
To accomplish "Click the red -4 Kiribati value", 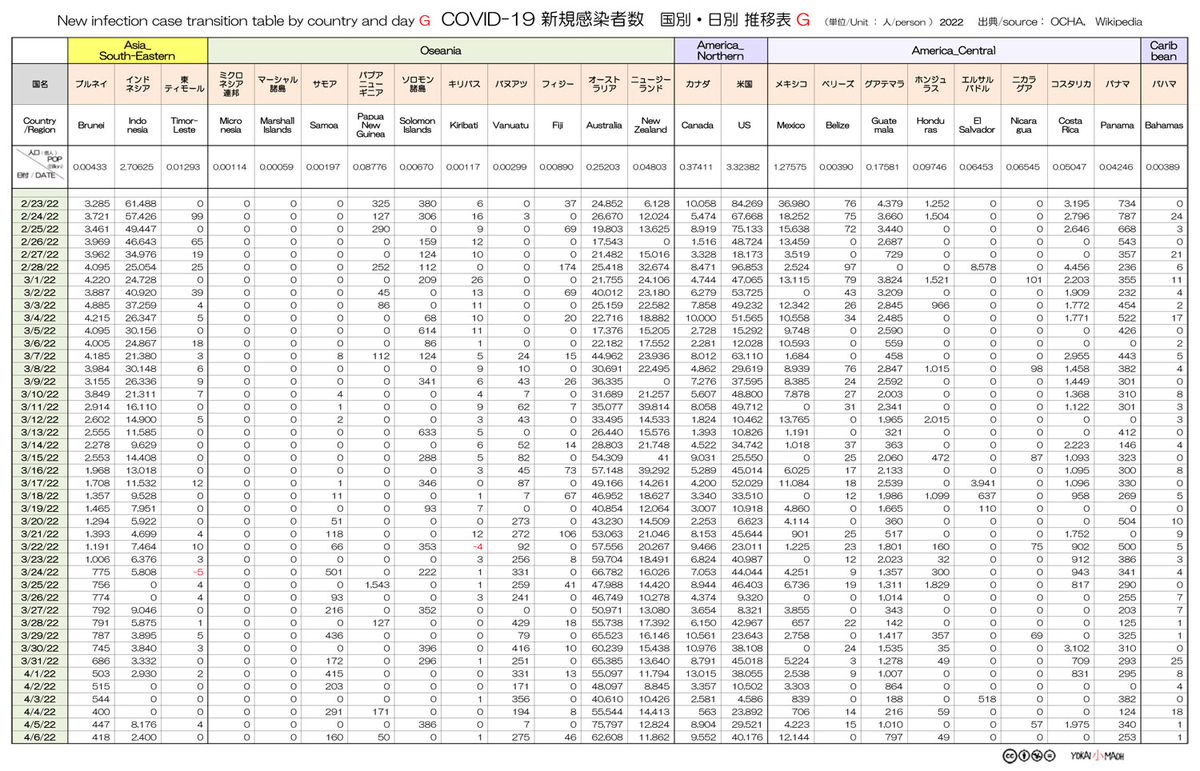I will tap(478, 545).
